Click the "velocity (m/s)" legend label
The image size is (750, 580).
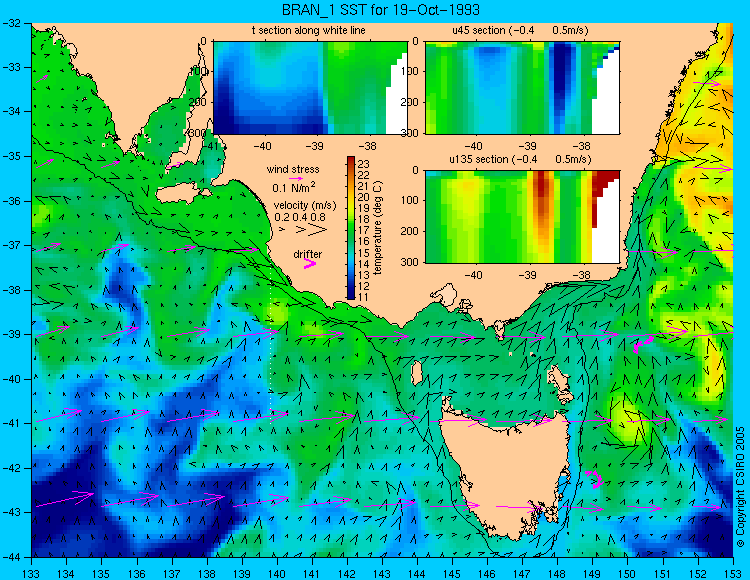tap(305, 206)
